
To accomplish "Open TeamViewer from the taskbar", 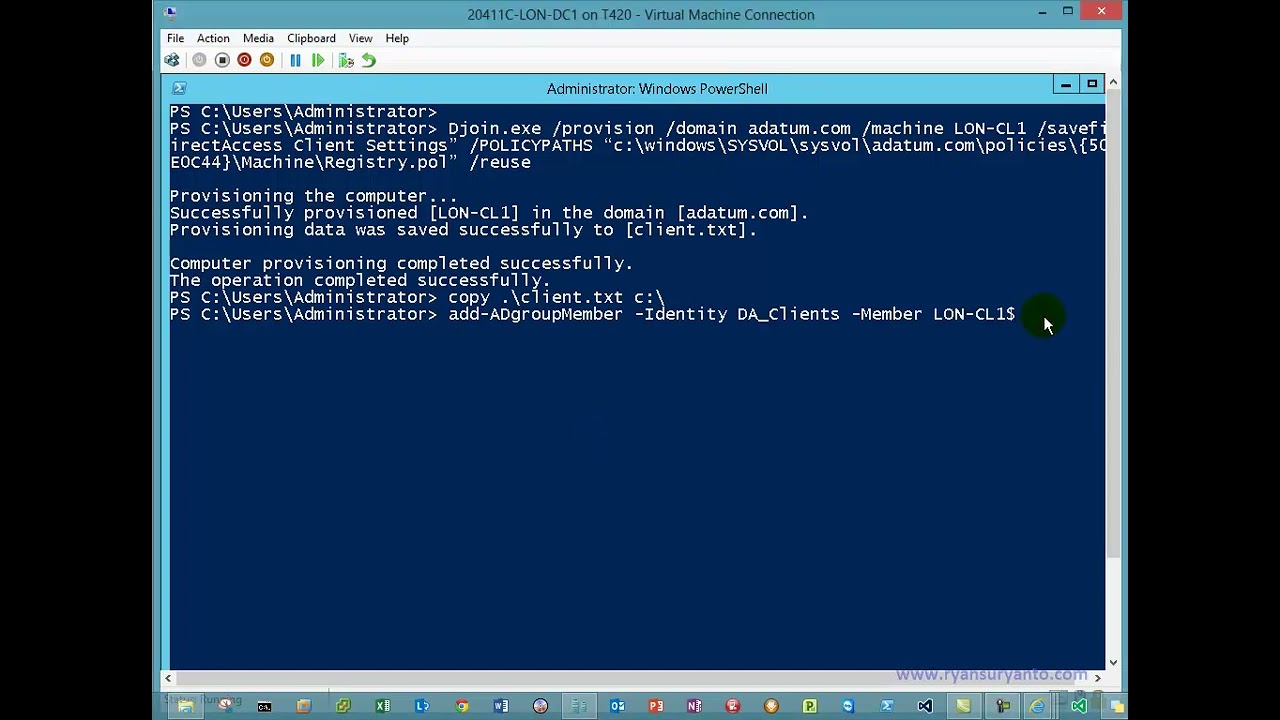I will [x=847, y=706].
